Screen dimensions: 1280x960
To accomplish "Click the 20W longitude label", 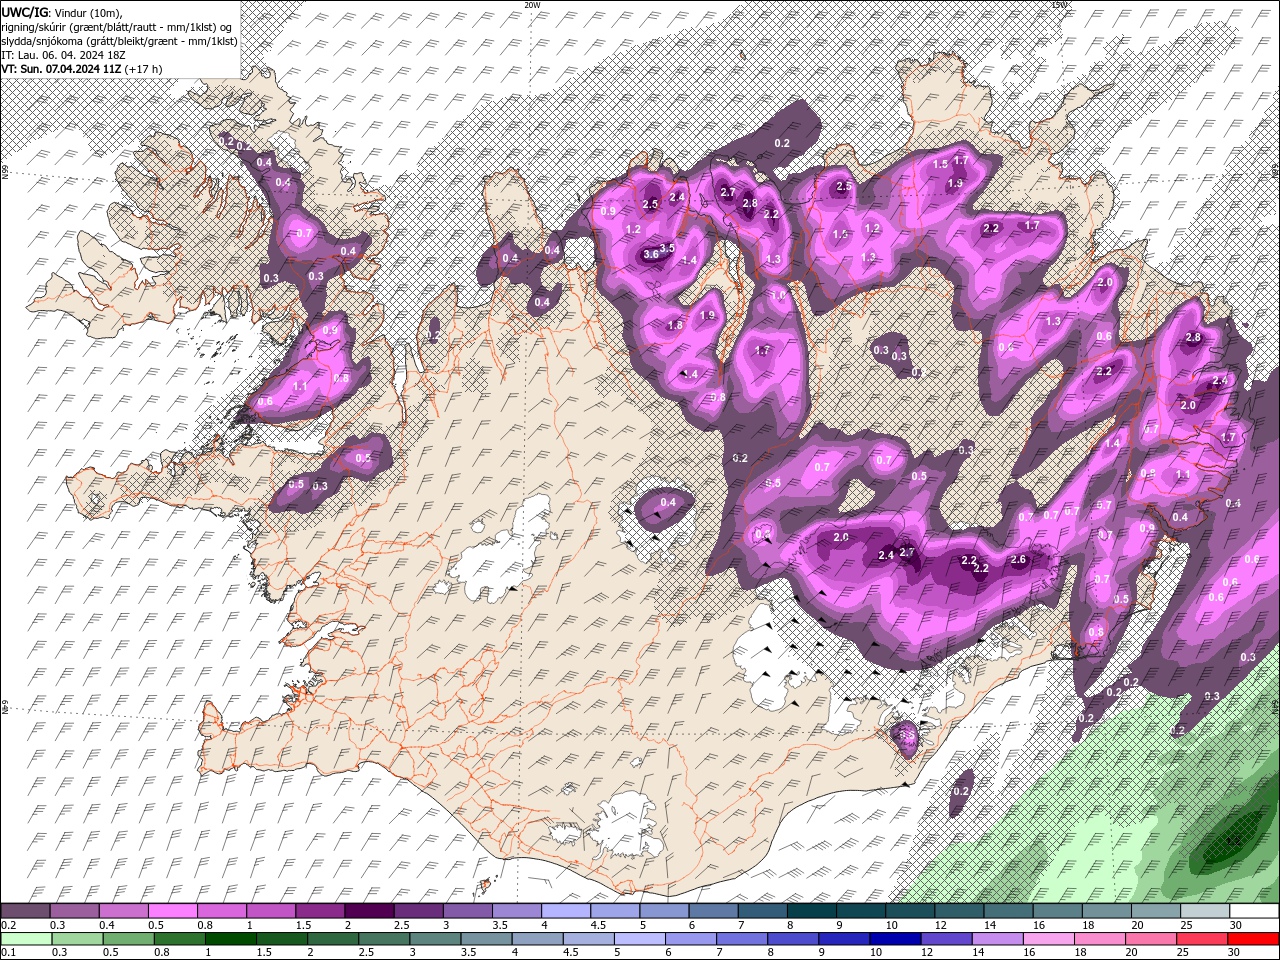I will tap(533, 4).
